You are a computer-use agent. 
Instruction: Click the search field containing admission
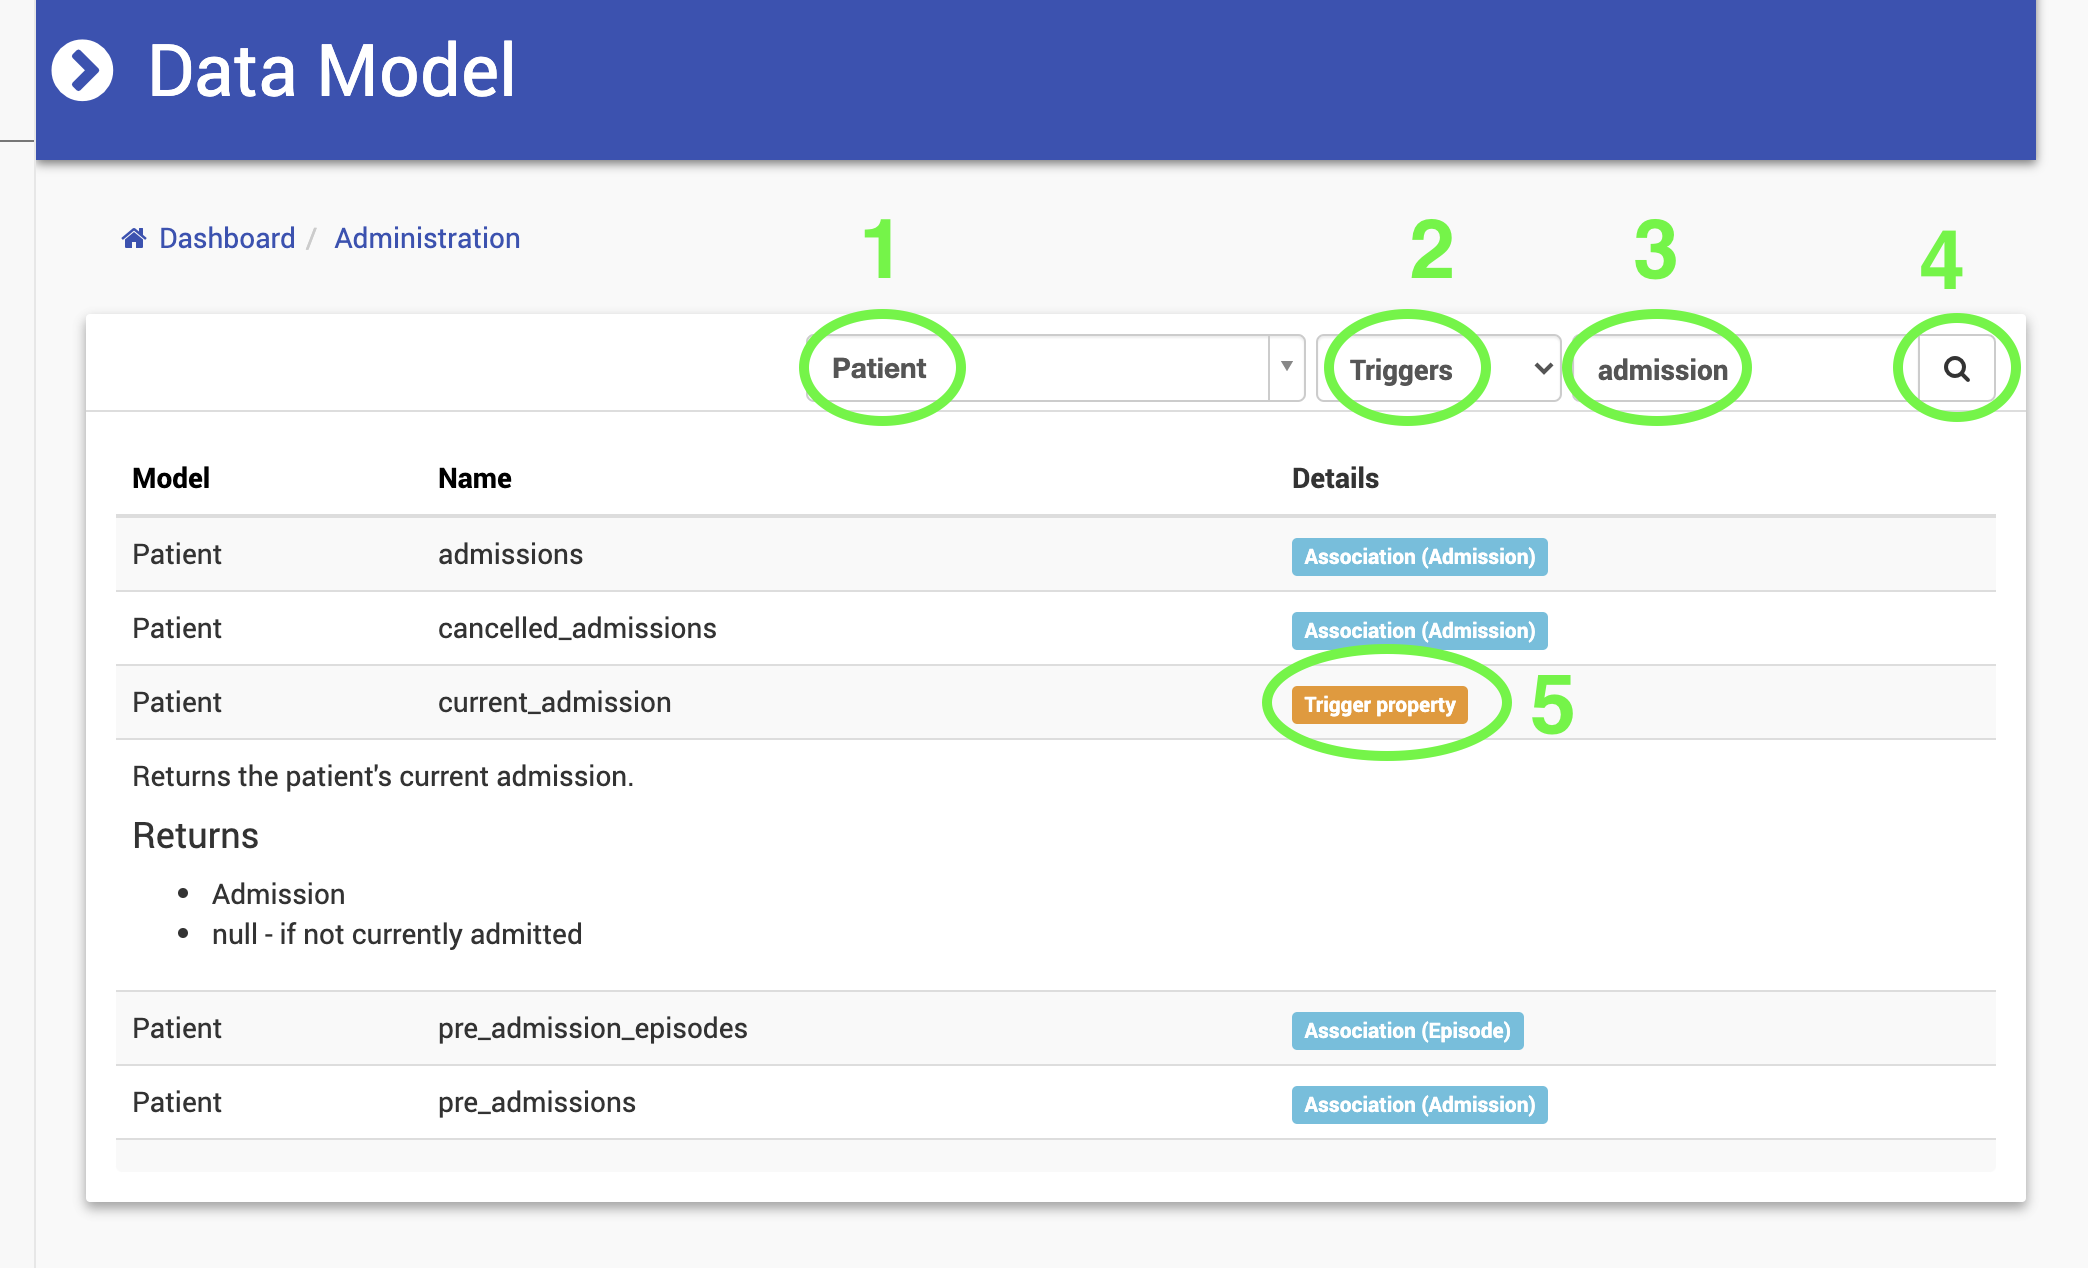pos(1742,369)
